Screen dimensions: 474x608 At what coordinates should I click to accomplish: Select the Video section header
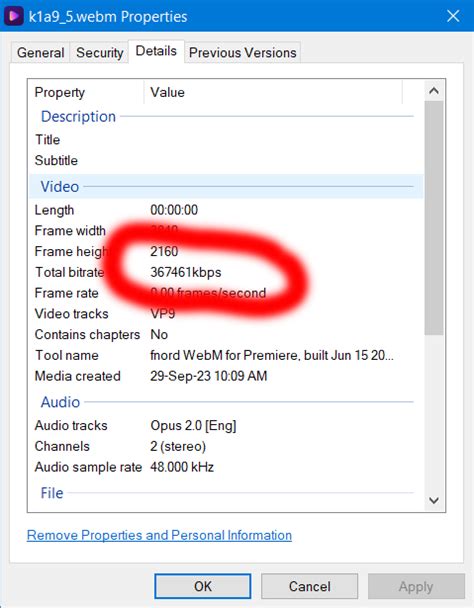pyautogui.click(x=226, y=187)
